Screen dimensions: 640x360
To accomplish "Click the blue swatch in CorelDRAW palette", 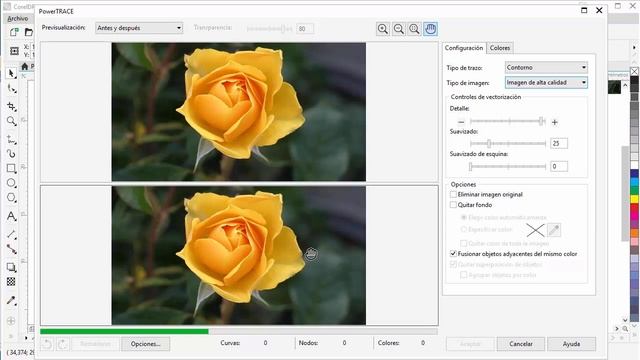I will 634,173.
